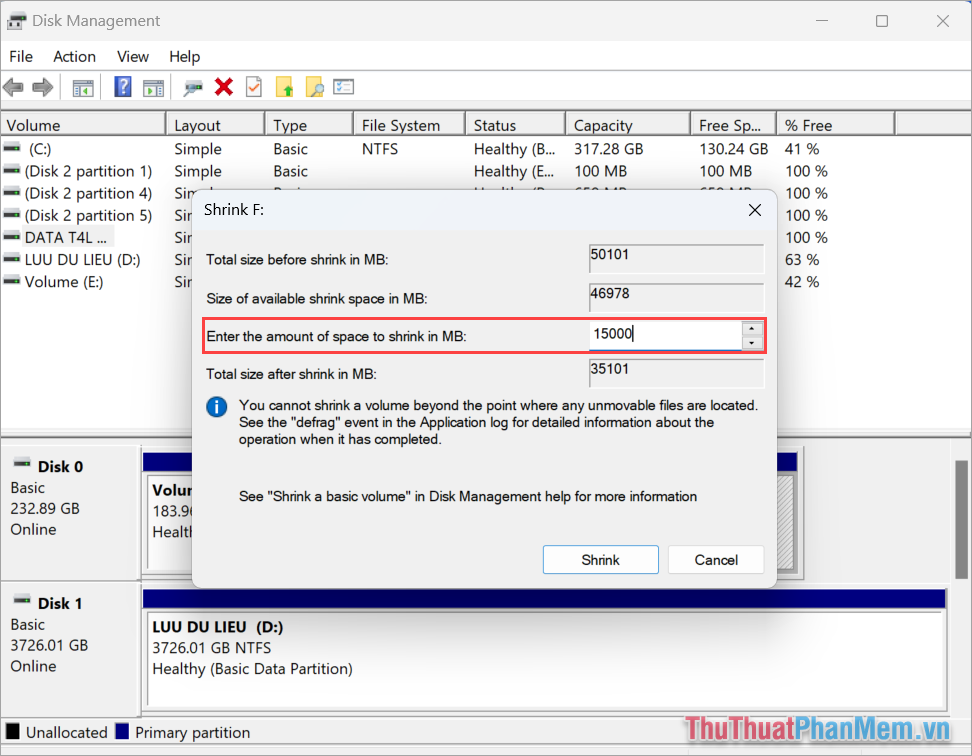The height and width of the screenshot is (756, 972).
Task: Toggle the Show/Hide Console Tree toolbar icon
Action: click(83, 87)
